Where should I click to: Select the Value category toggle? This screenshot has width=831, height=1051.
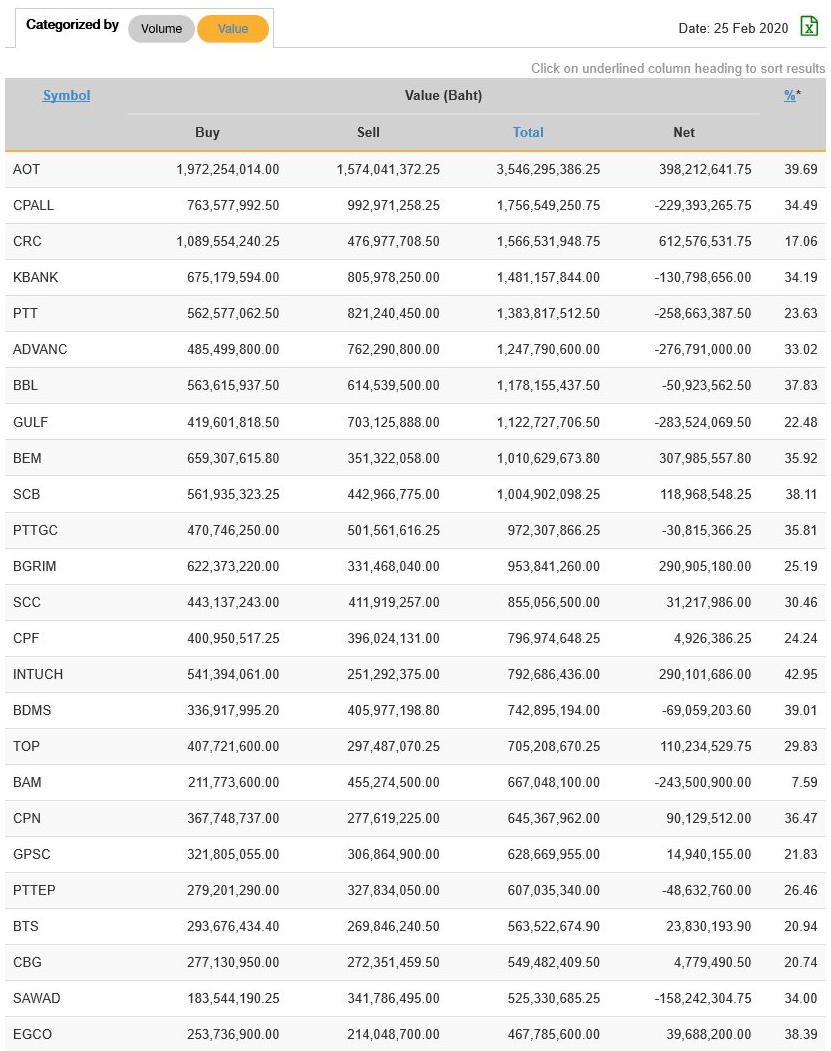click(x=233, y=29)
